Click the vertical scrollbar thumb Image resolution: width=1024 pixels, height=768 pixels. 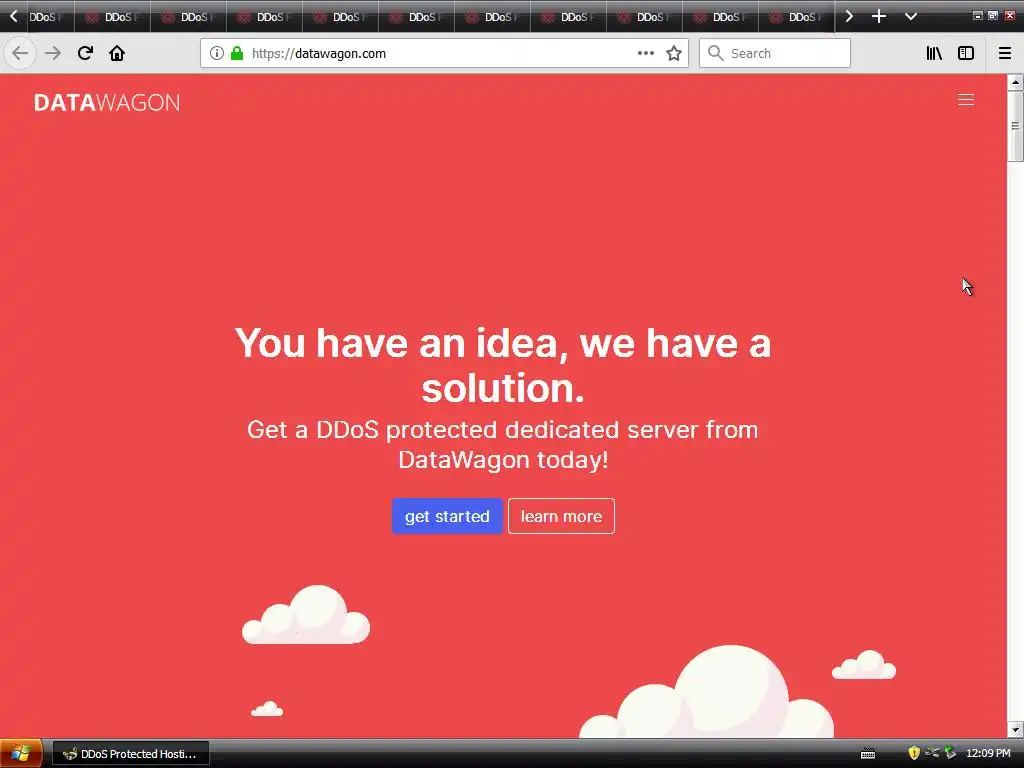click(1015, 125)
